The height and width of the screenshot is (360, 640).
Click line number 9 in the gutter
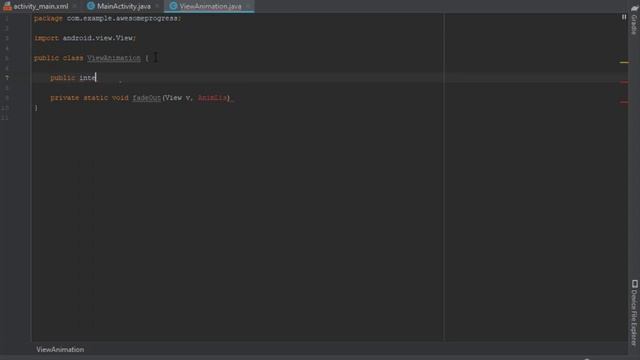(x=7, y=98)
